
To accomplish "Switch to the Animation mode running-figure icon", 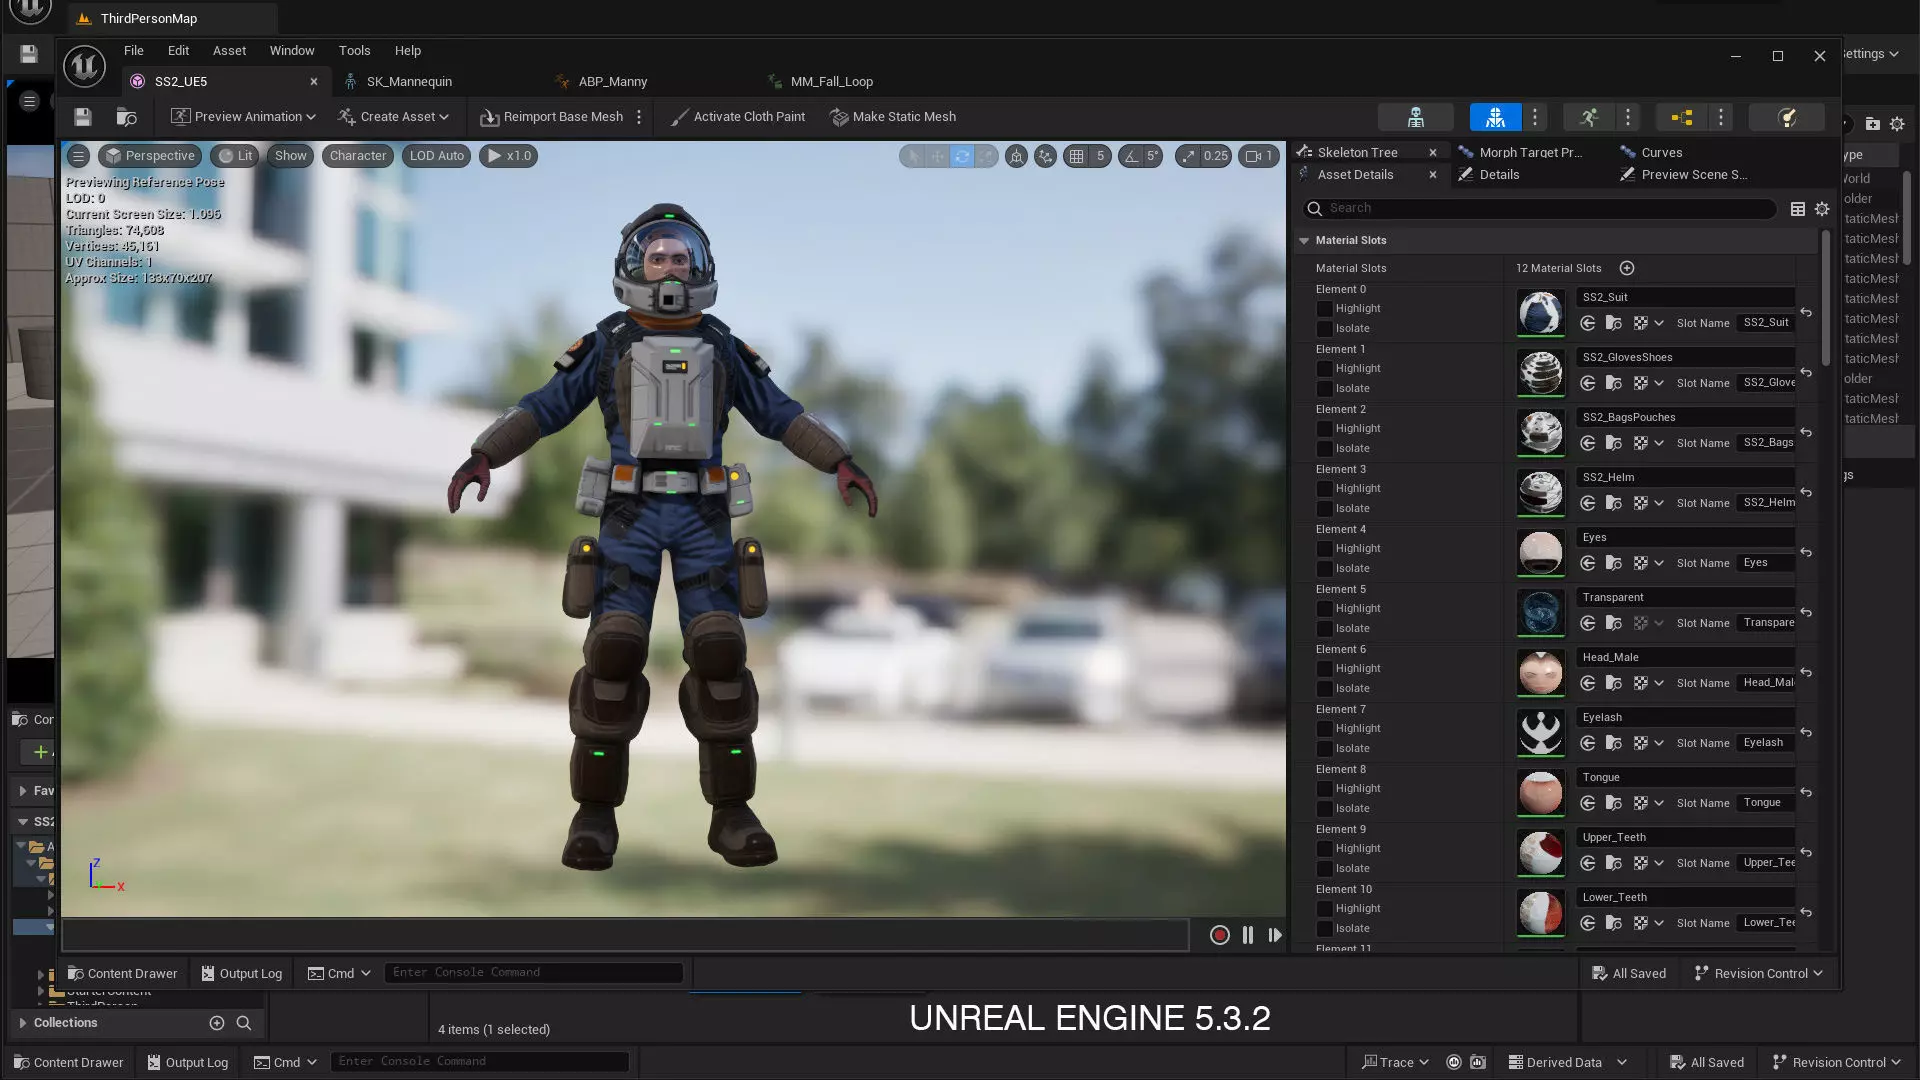I will (x=1589, y=117).
